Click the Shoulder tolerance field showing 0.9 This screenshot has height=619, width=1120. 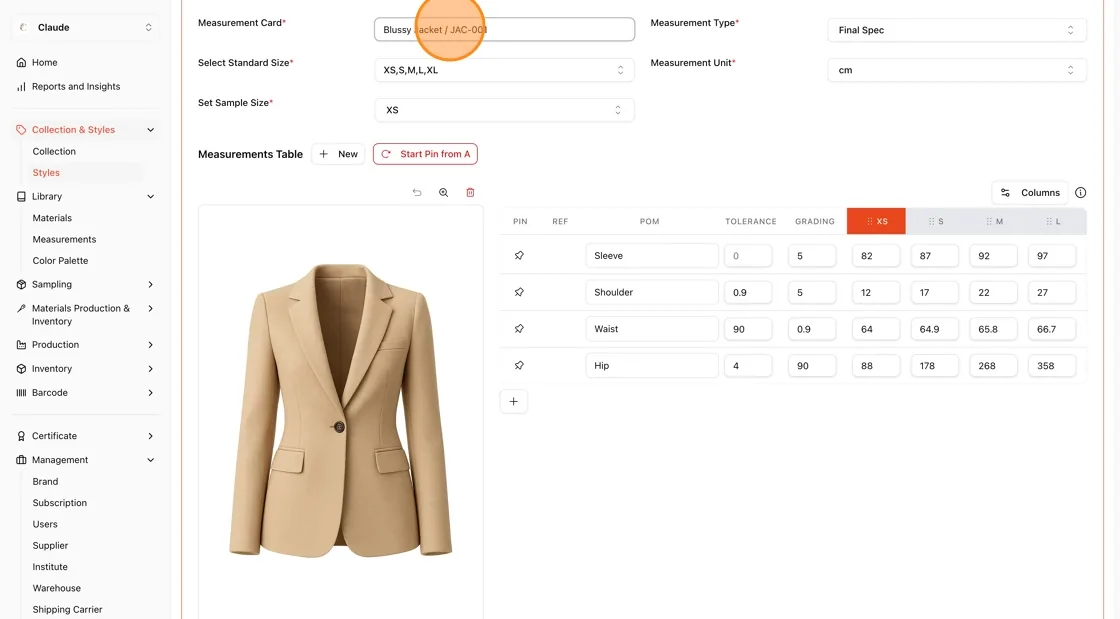[x=748, y=292]
